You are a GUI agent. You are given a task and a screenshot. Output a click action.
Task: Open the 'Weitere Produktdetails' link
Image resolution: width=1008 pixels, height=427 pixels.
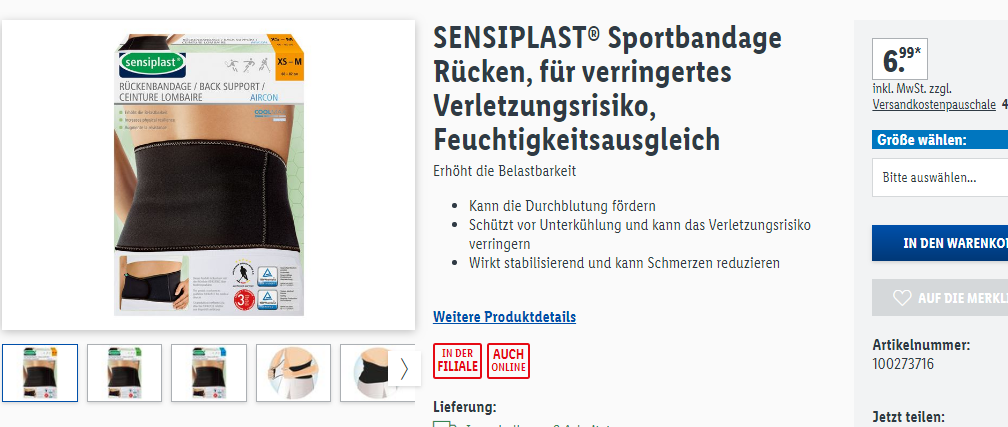click(505, 317)
